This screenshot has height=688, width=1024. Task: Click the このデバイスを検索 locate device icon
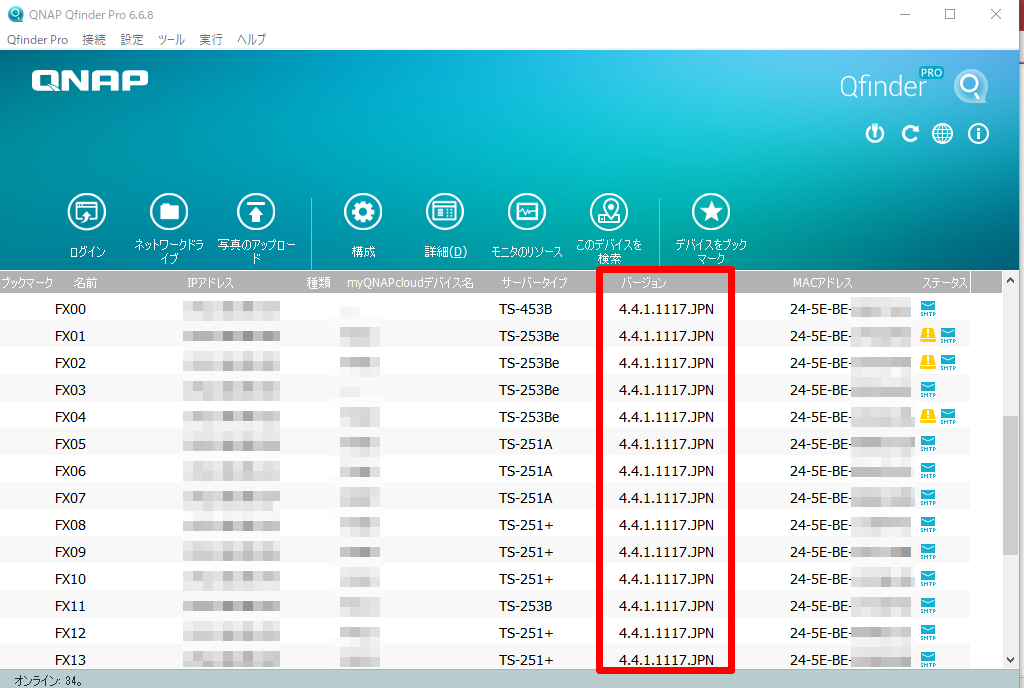[x=609, y=212]
